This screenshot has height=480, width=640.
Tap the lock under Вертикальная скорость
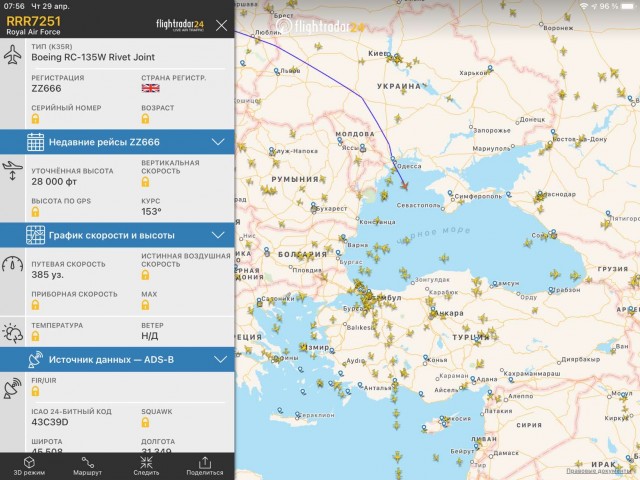(x=145, y=182)
